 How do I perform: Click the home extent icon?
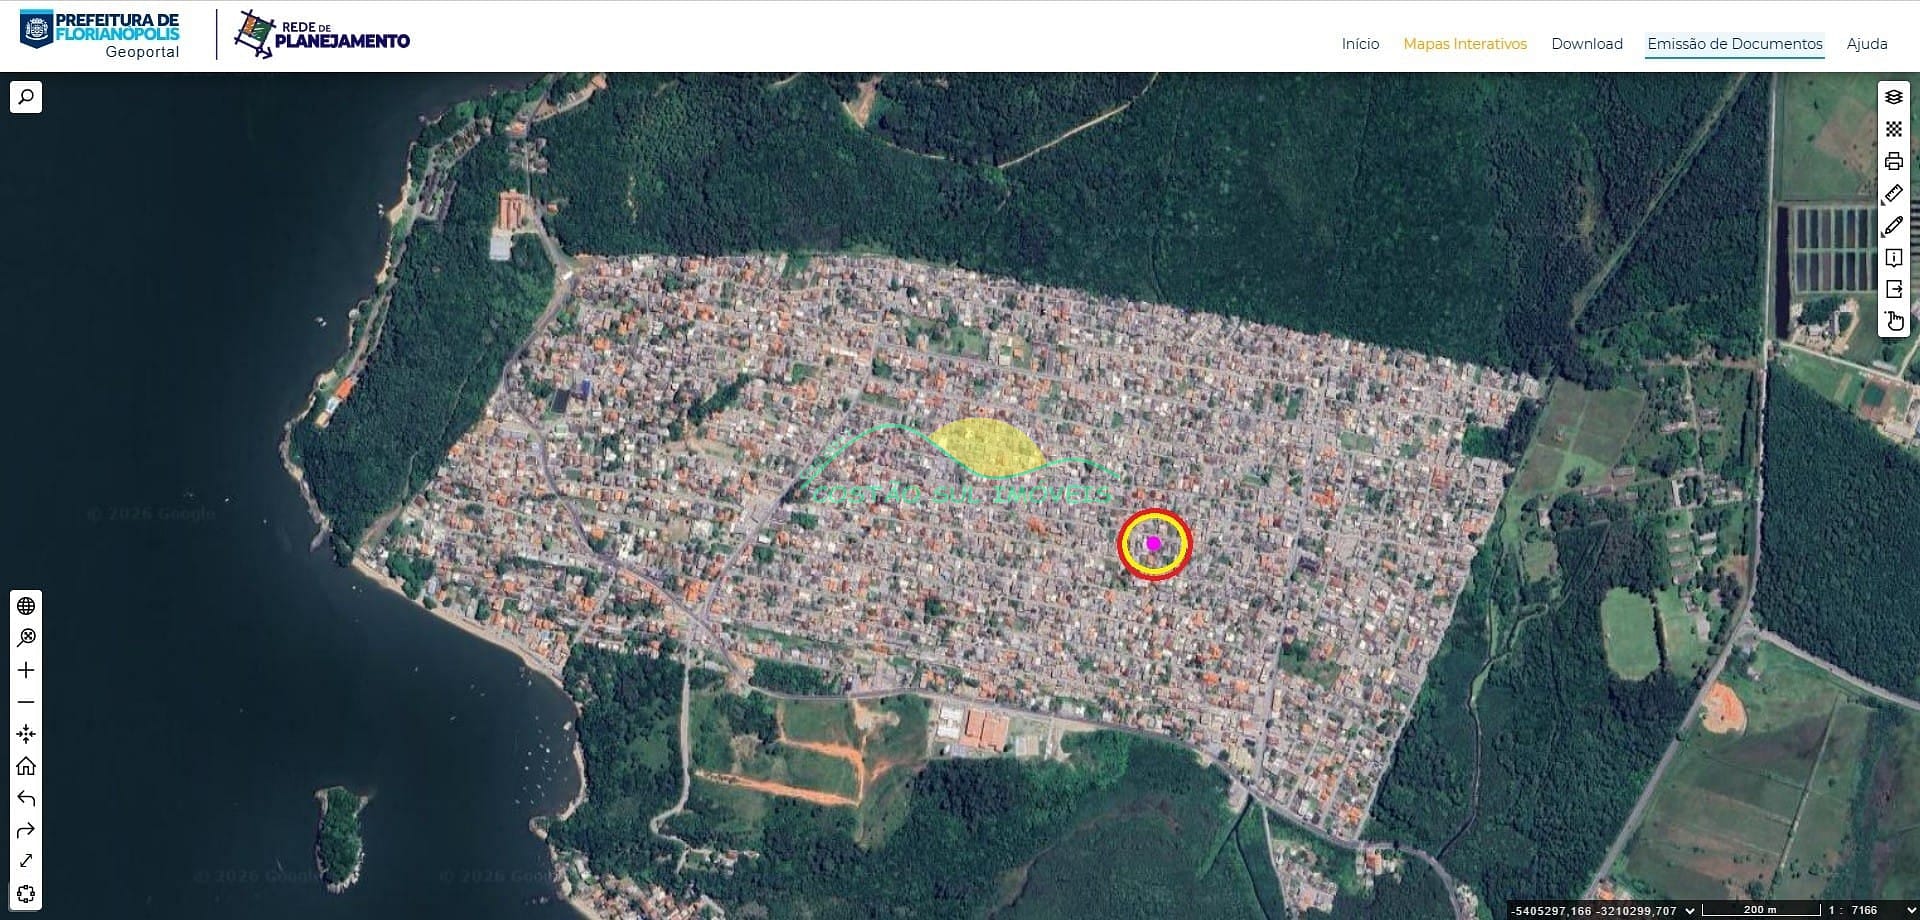[x=26, y=766]
